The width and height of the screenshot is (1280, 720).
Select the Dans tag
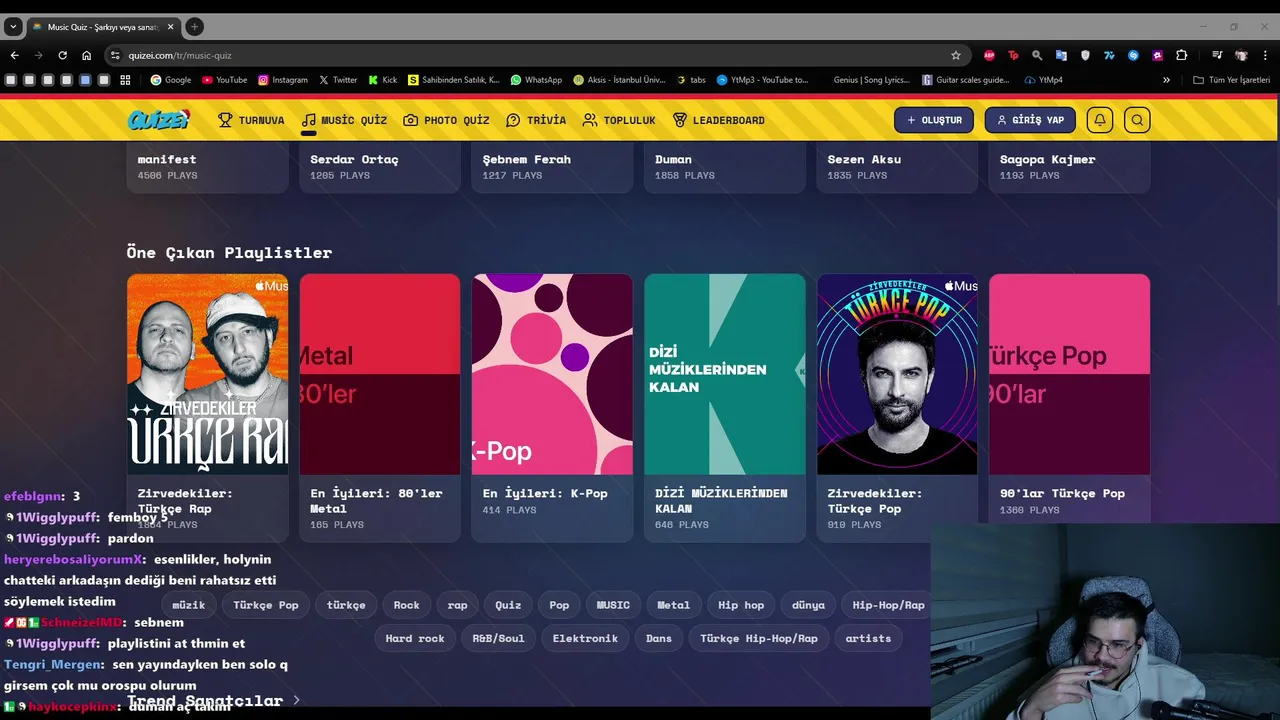(659, 638)
